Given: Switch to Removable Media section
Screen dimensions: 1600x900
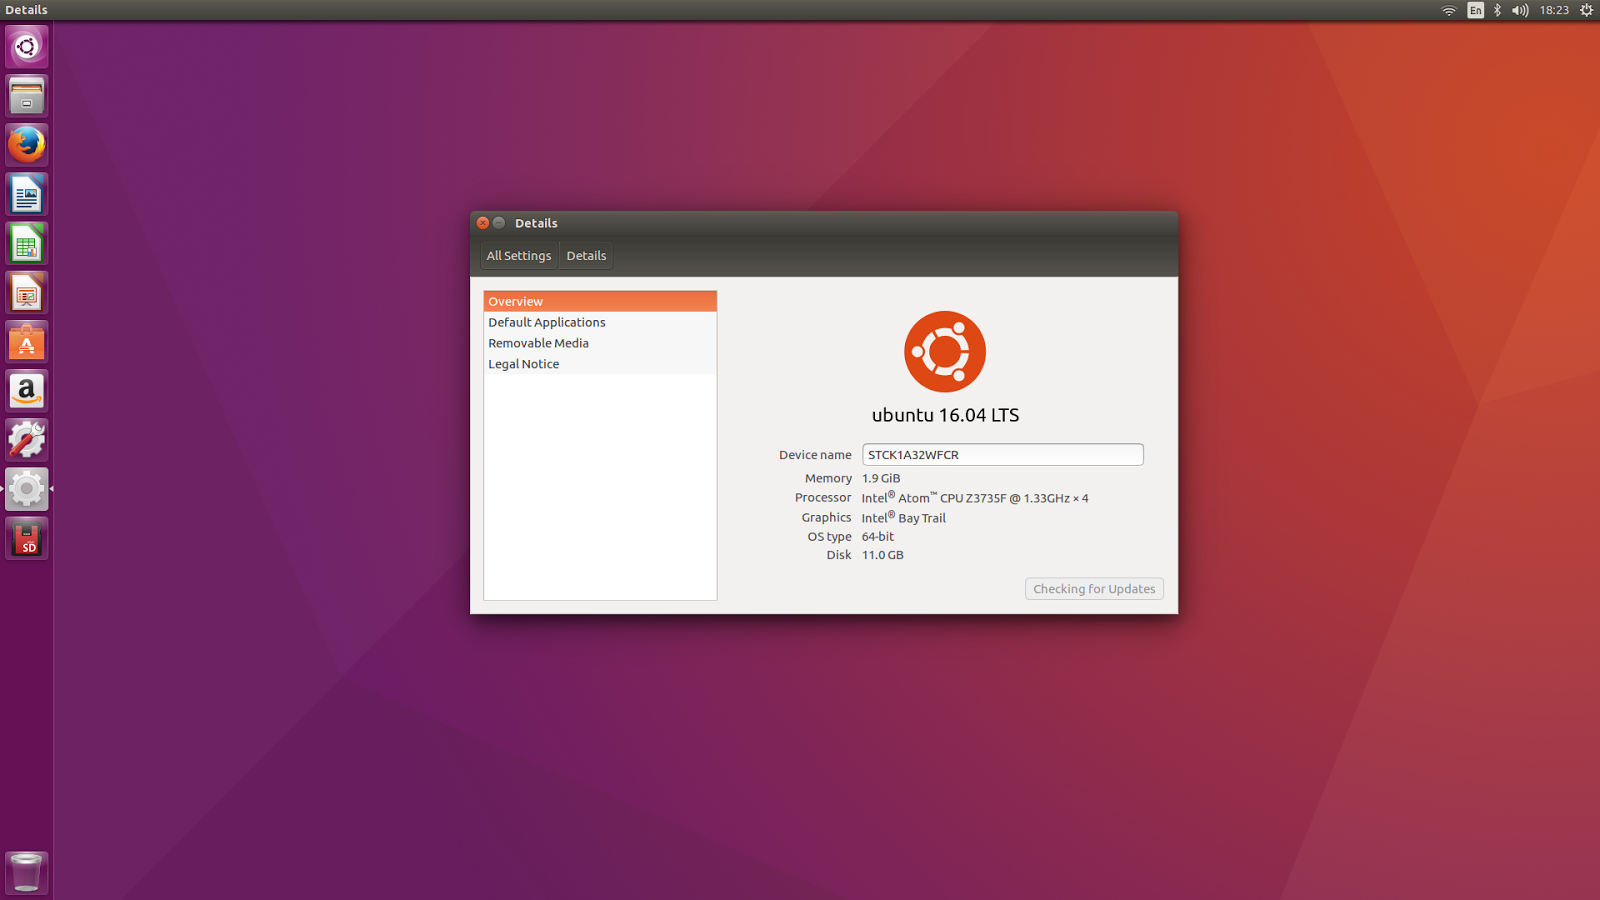Looking at the screenshot, I should pyautogui.click(x=538, y=343).
